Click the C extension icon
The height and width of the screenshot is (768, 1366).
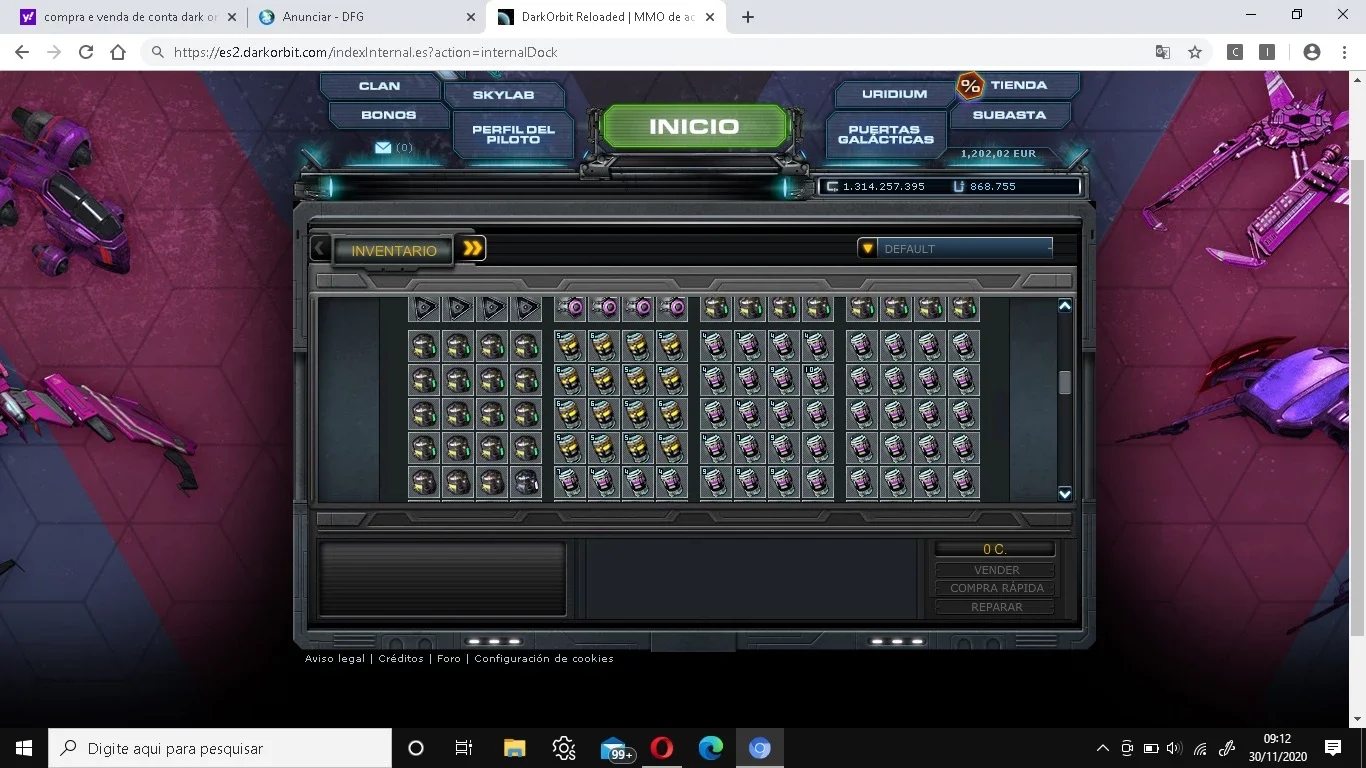point(1235,52)
